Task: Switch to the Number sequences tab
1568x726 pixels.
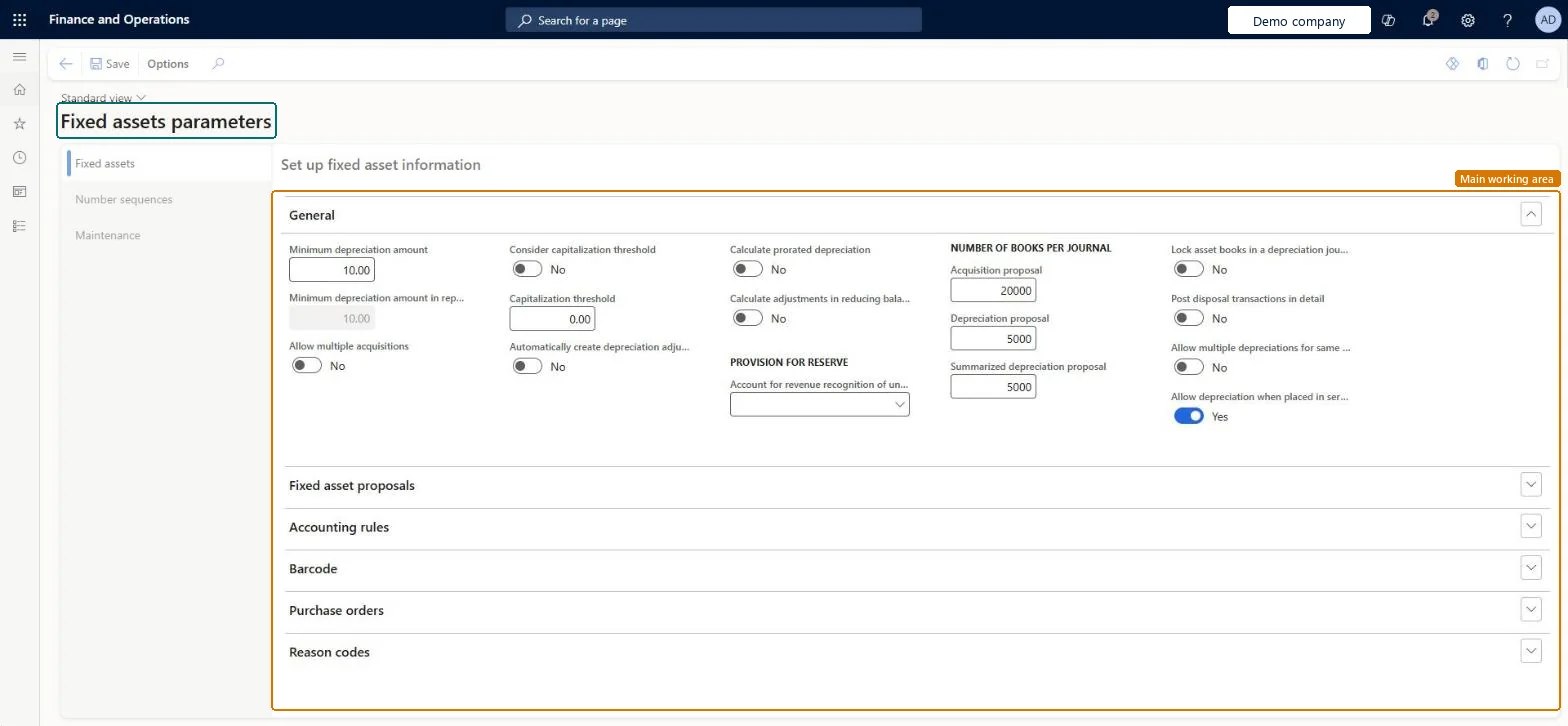Action: [x=124, y=199]
